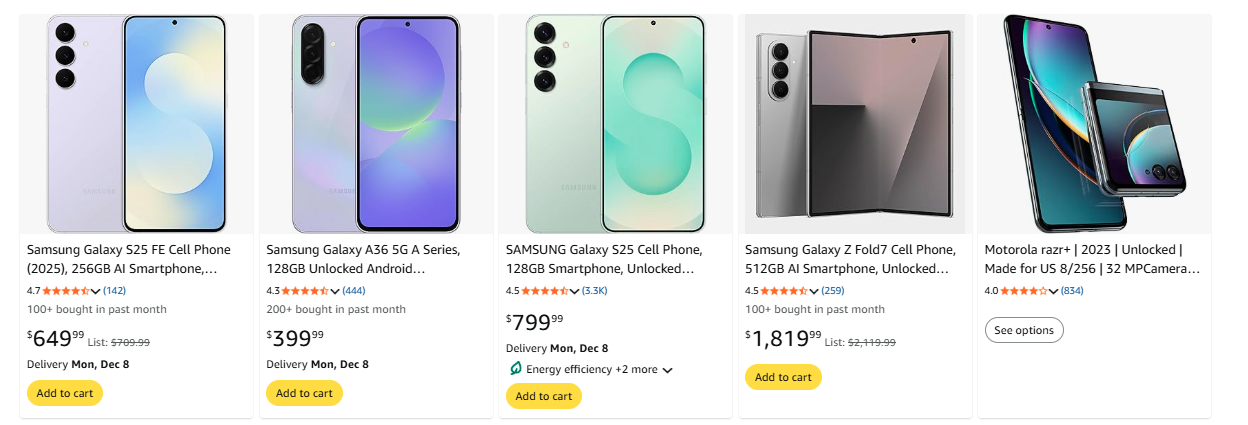The height and width of the screenshot is (425, 1248).
Task: Click the Galaxy S25 star rating
Action: (x=545, y=291)
